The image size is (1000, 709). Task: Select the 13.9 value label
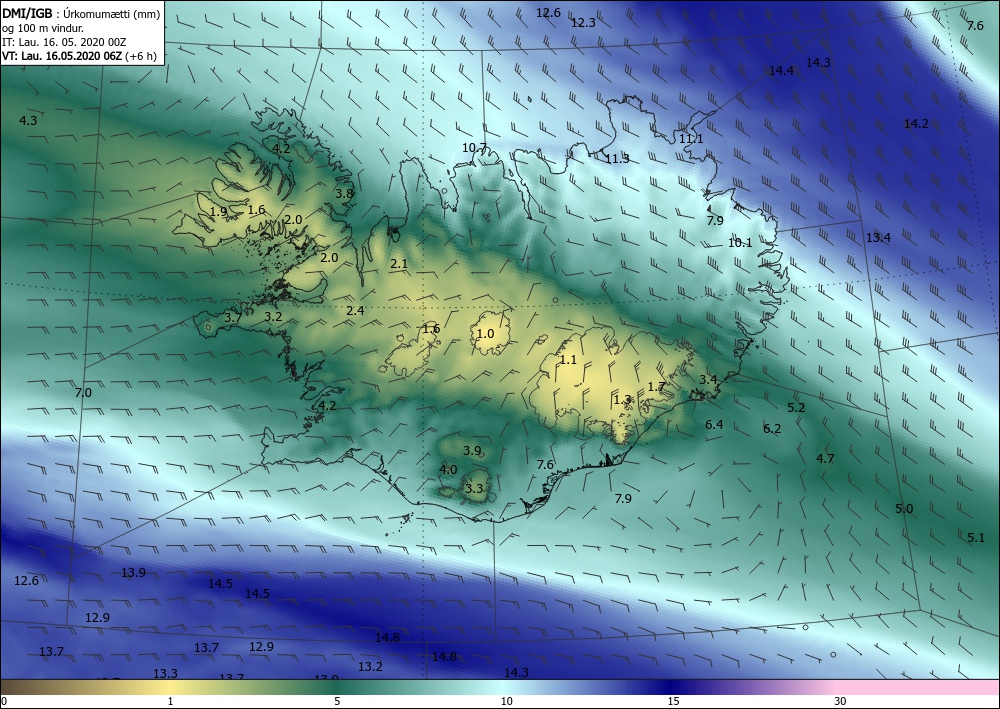133,573
